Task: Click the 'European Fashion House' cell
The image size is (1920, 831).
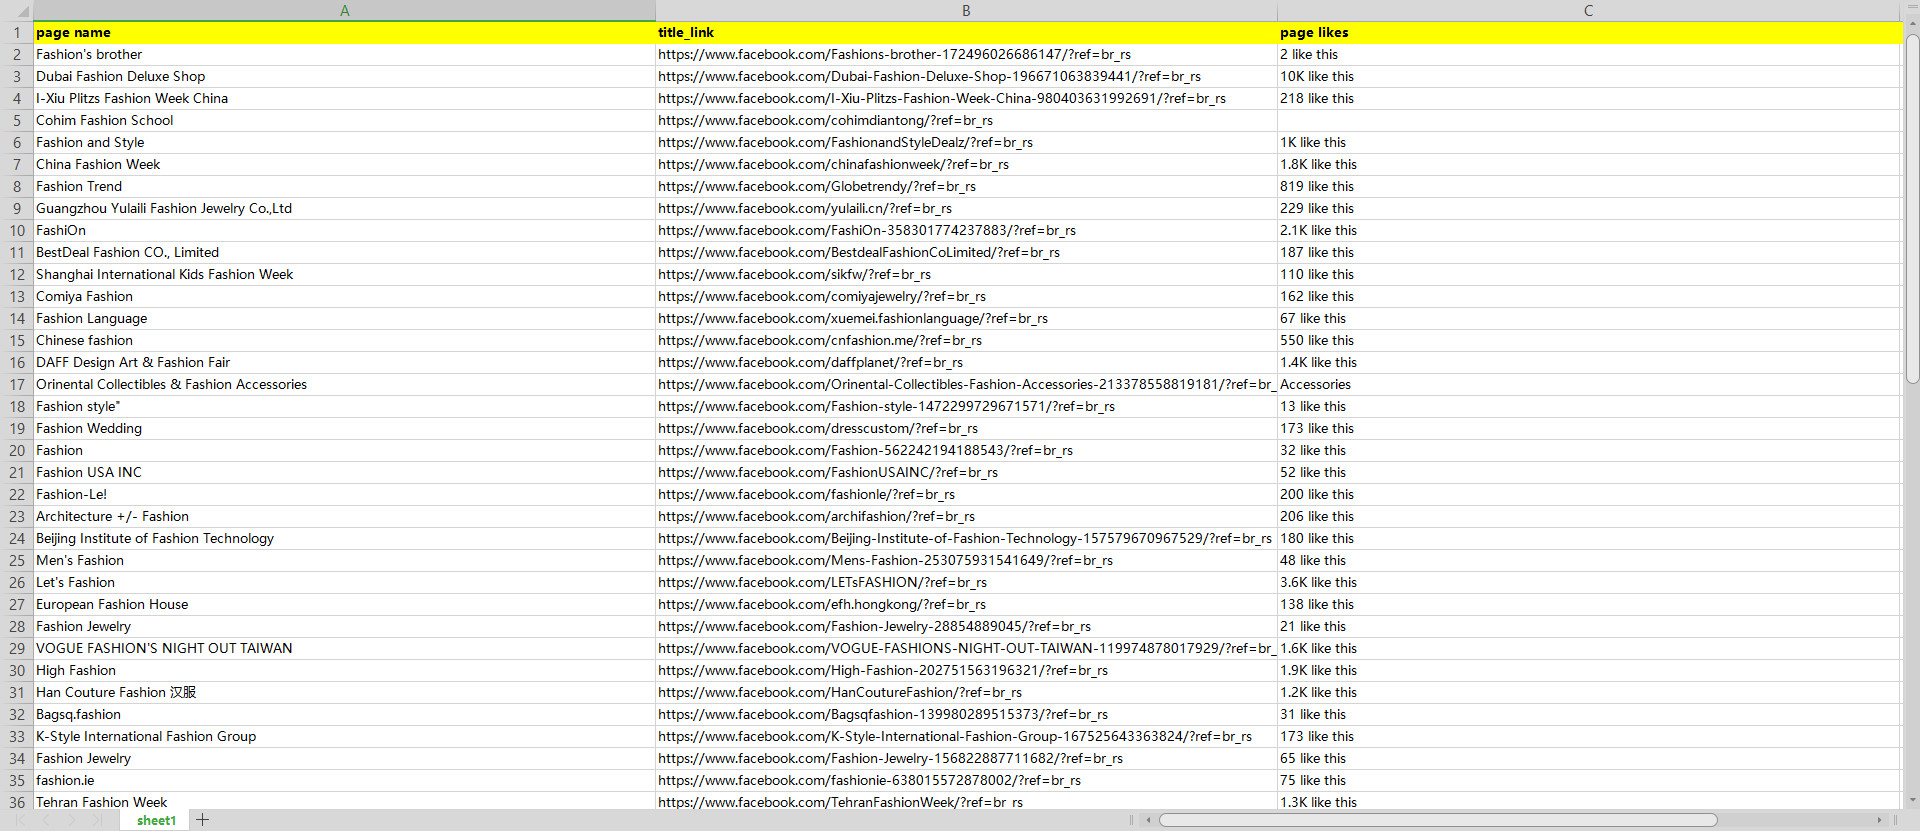Action: coord(344,605)
